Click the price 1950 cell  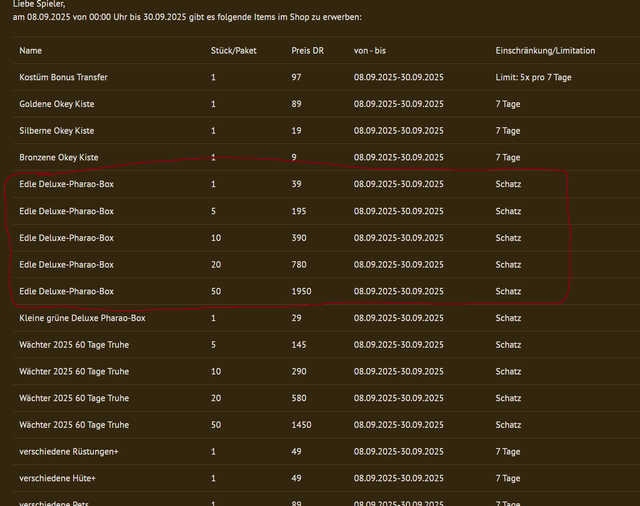[x=301, y=291]
